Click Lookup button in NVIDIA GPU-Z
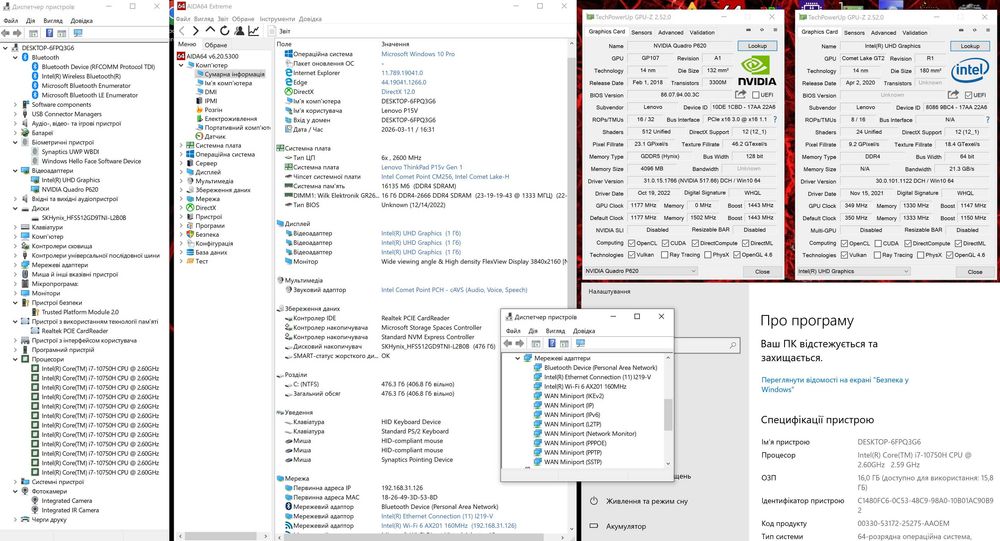The image size is (1000, 541). [x=757, y=46]
